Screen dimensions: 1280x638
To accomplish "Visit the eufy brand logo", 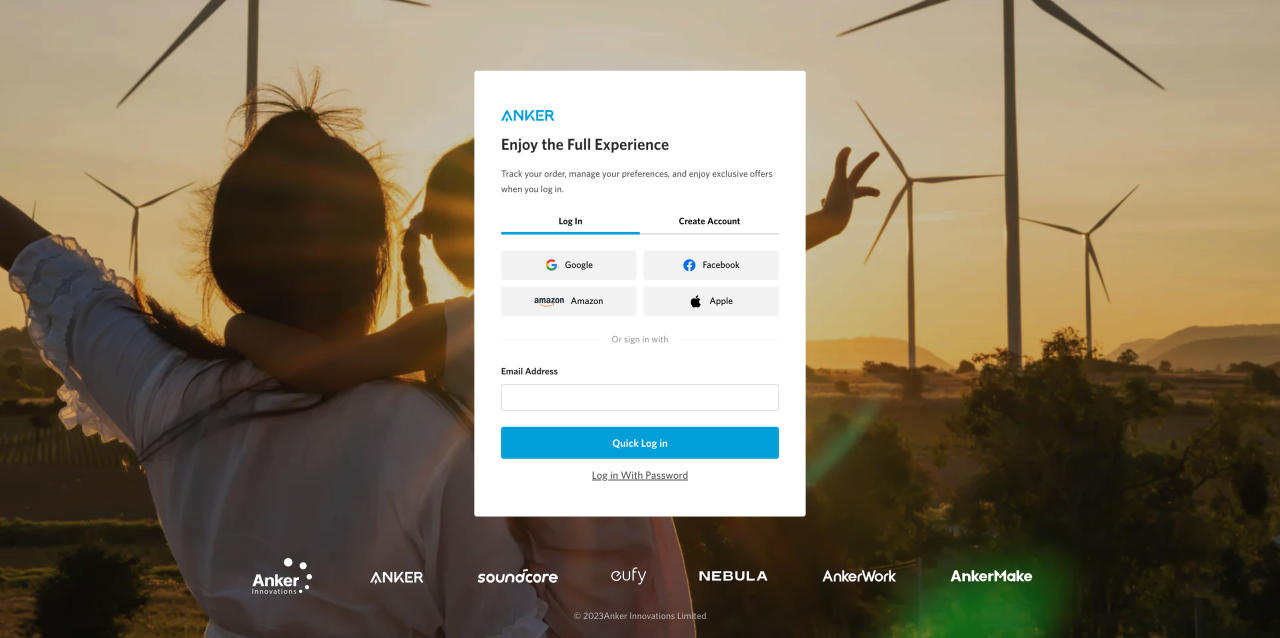I will click(x=628, y=576).
